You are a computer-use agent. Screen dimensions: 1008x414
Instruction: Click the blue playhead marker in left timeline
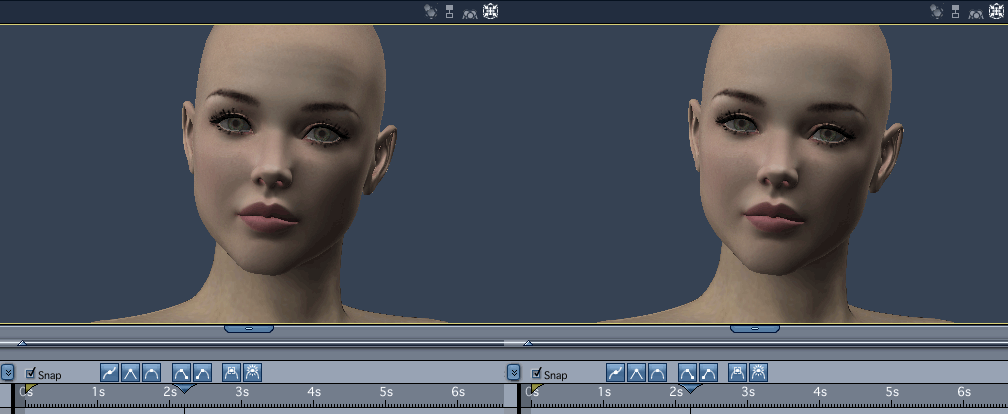[x=184, y=389]
